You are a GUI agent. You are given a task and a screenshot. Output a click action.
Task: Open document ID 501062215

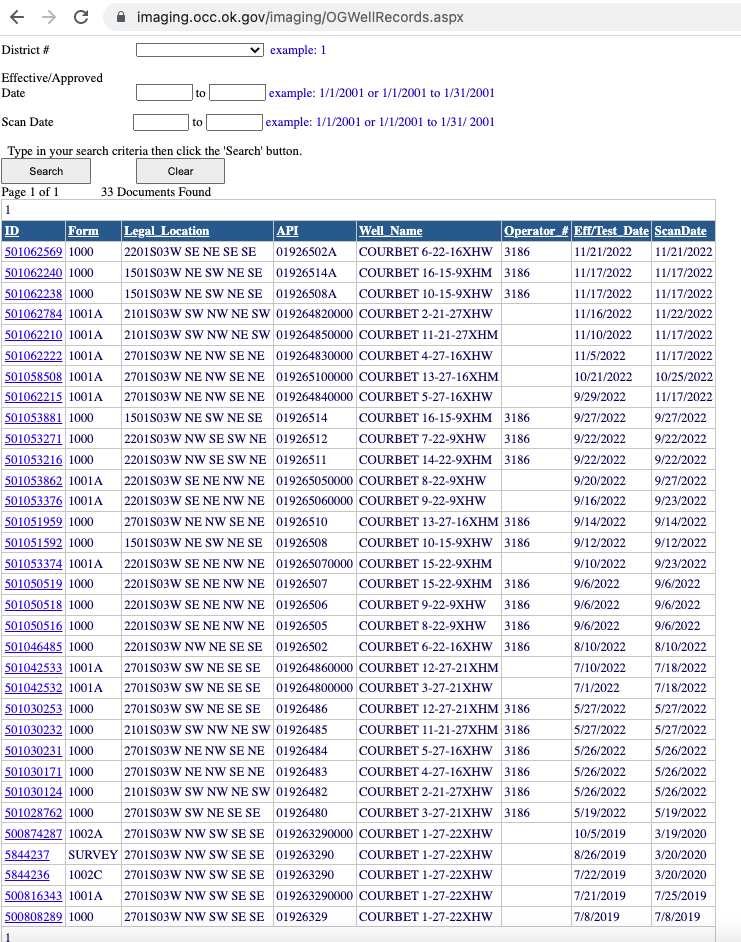[x=34, y=397]
